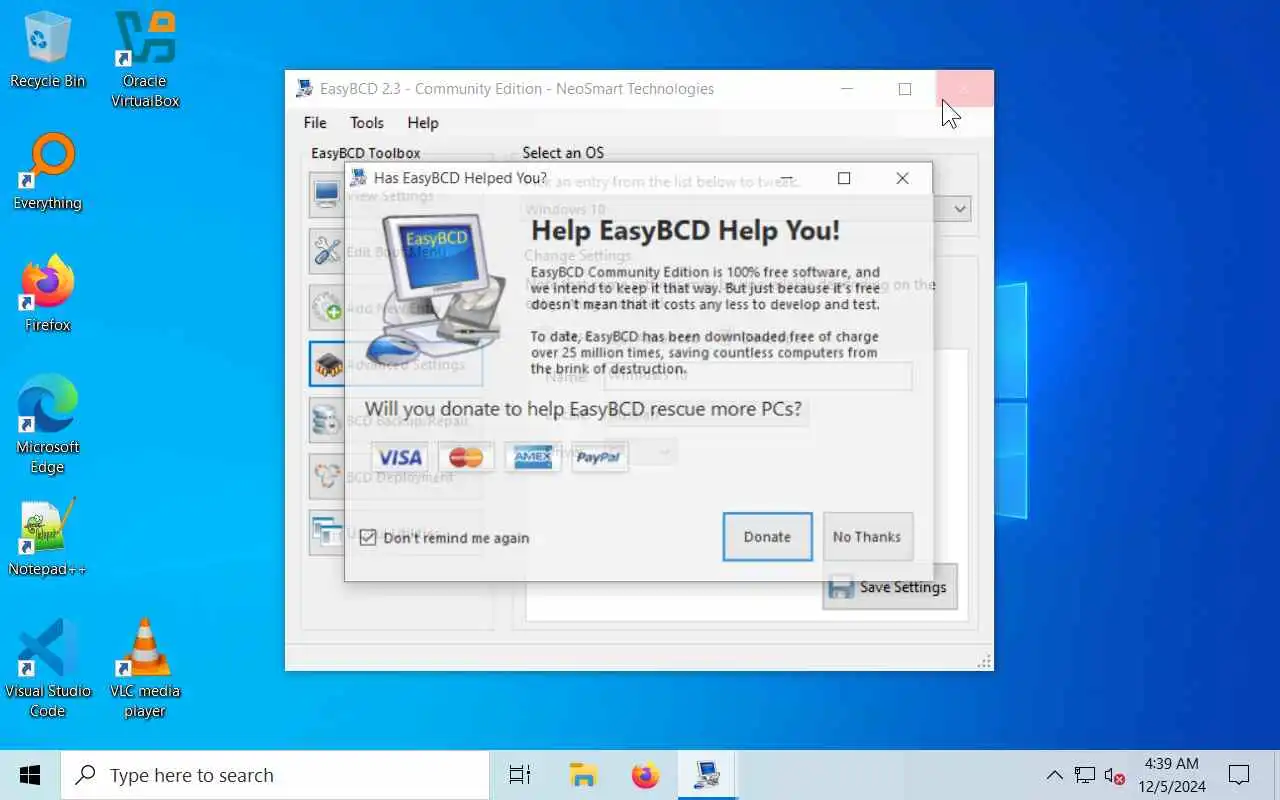Viewport: 1280px width, 800px height.
Task: Click the EasyBCD computer logo image
Action: tap(436, 288)
